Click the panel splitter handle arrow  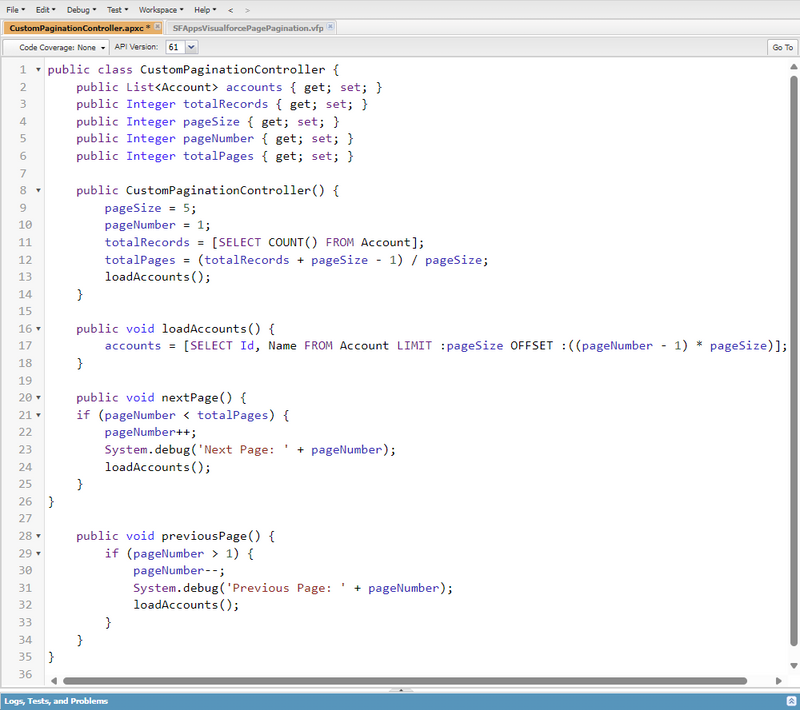point(401,690)
